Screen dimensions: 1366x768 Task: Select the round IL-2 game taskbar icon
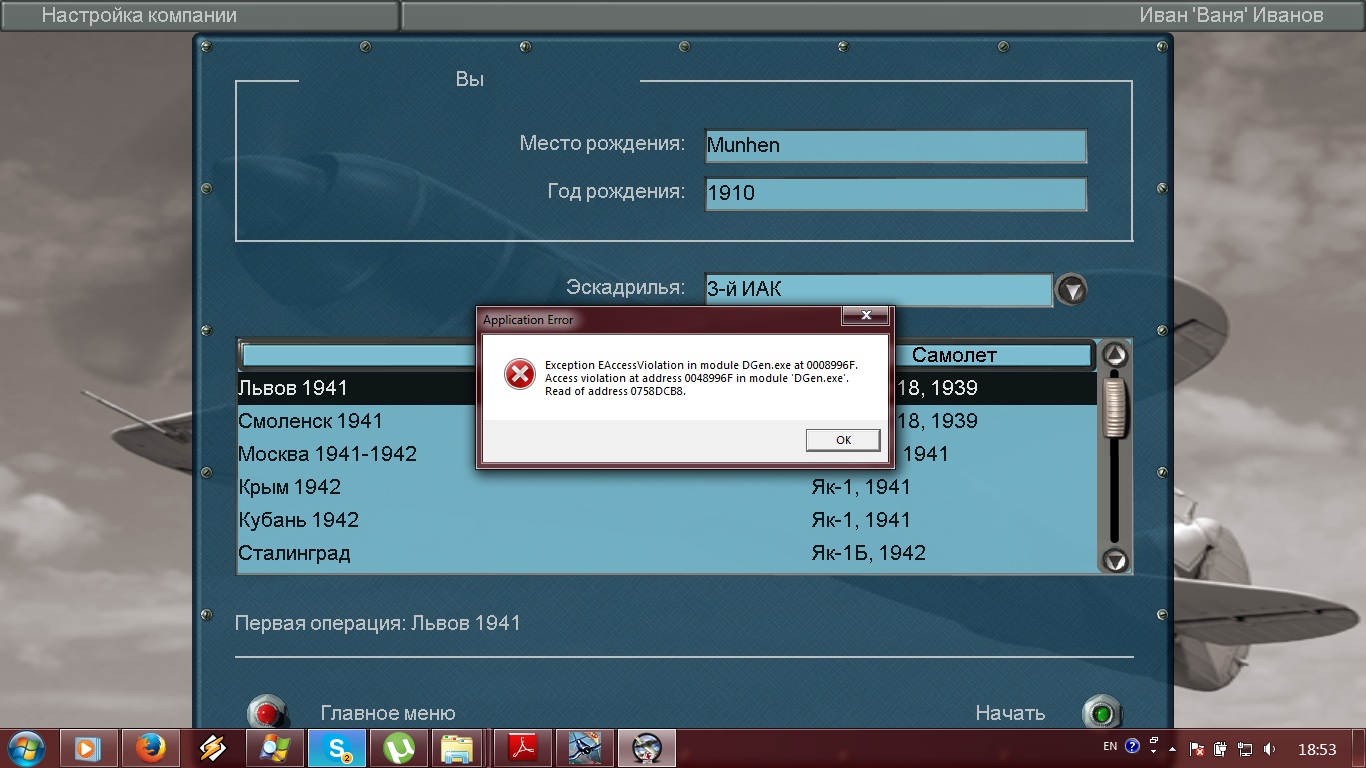point(646,747)
